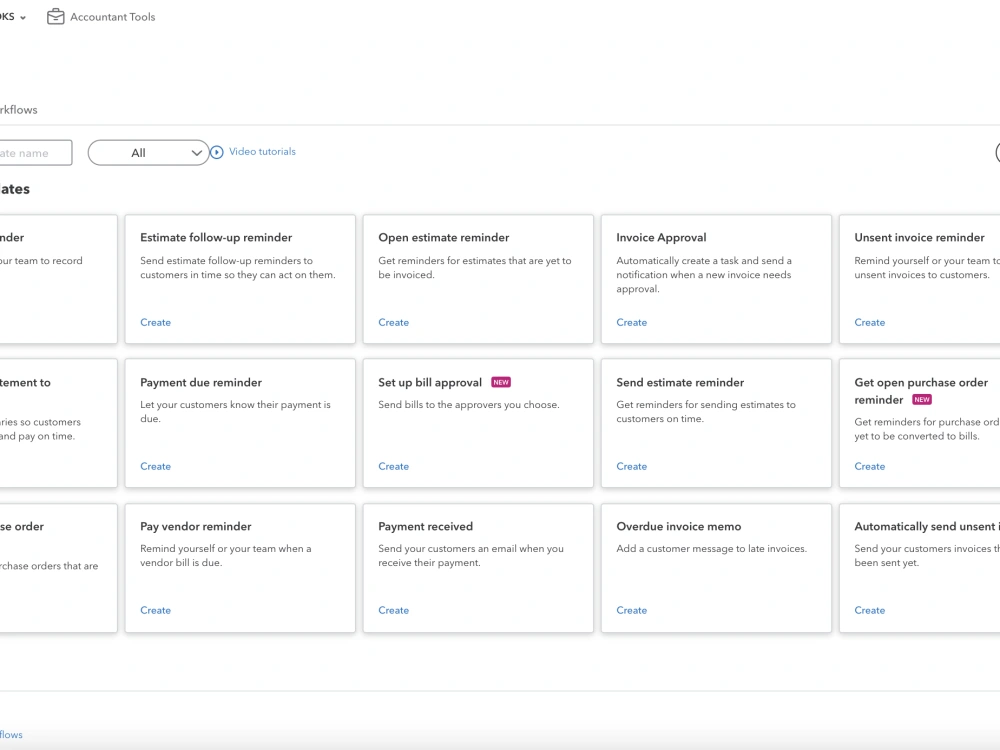Open the Video tutorials link
1000x750 pixels.
[x=262, y=151]
